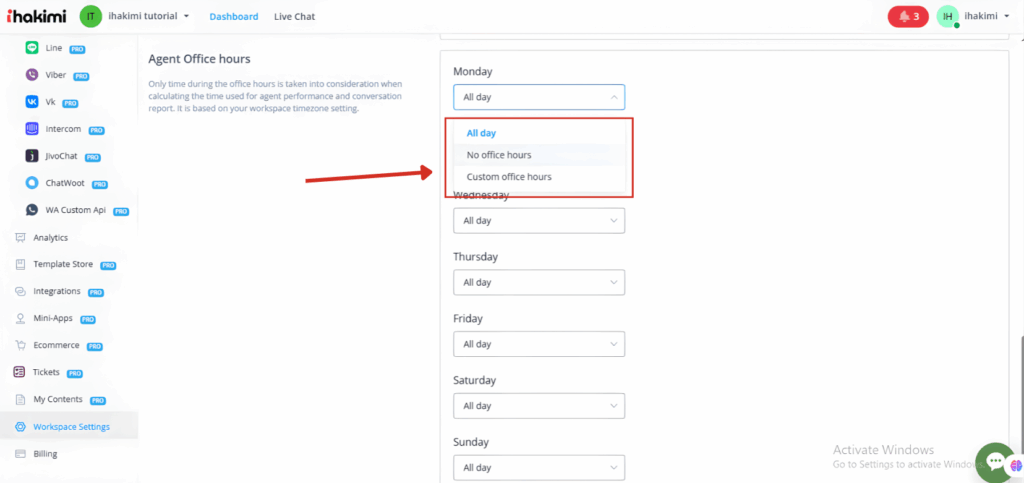Click the Tickets sidebar icon
Screen dimensions: 1024x483
coord(20,372)
